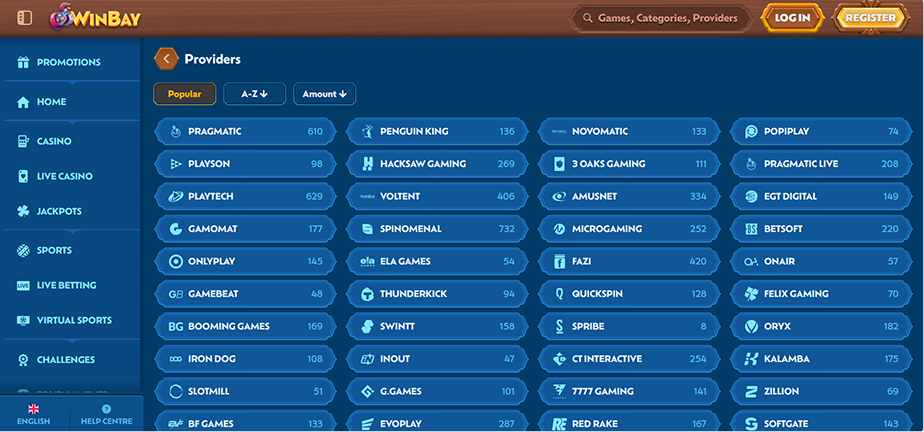This screenshot has width=924, height=432.
Task: Open the Spinomenal provider
Action: point(437,229)
